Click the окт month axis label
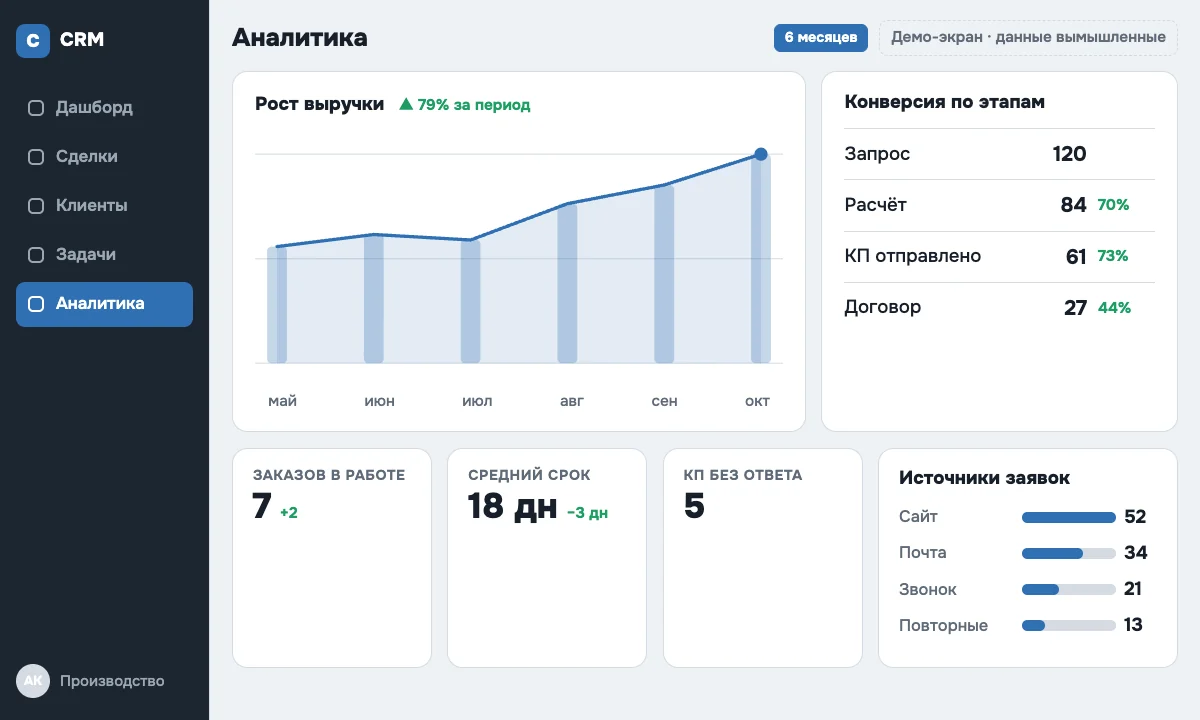1200x720 pixels. (x=757, y=401)
